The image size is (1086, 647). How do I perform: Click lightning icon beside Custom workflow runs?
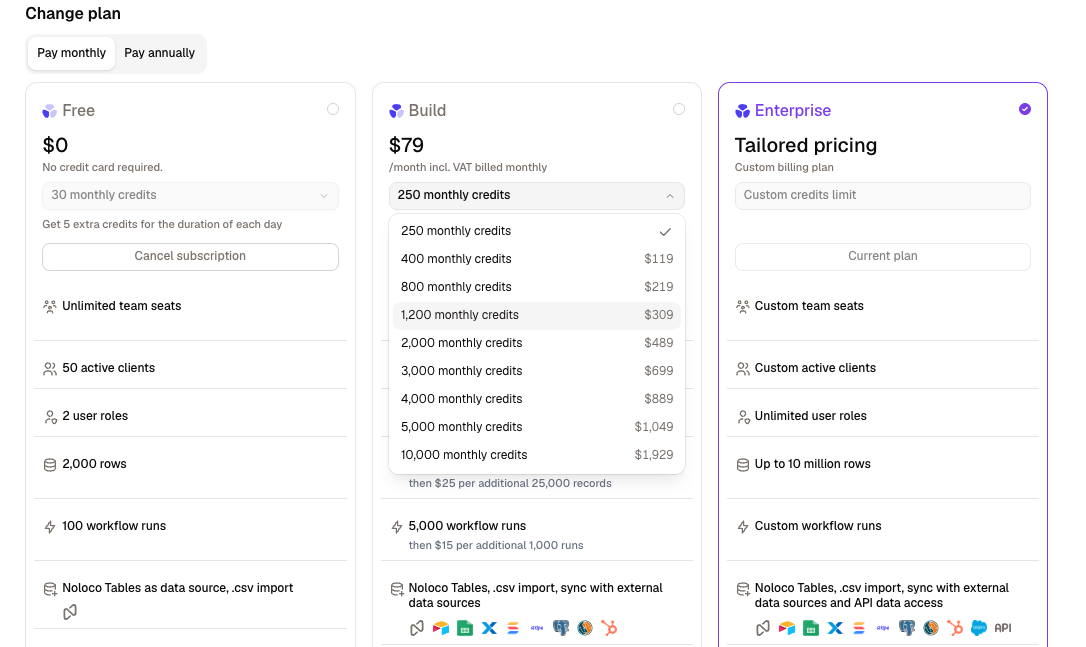pyautogui.click(x=743, y=526)
